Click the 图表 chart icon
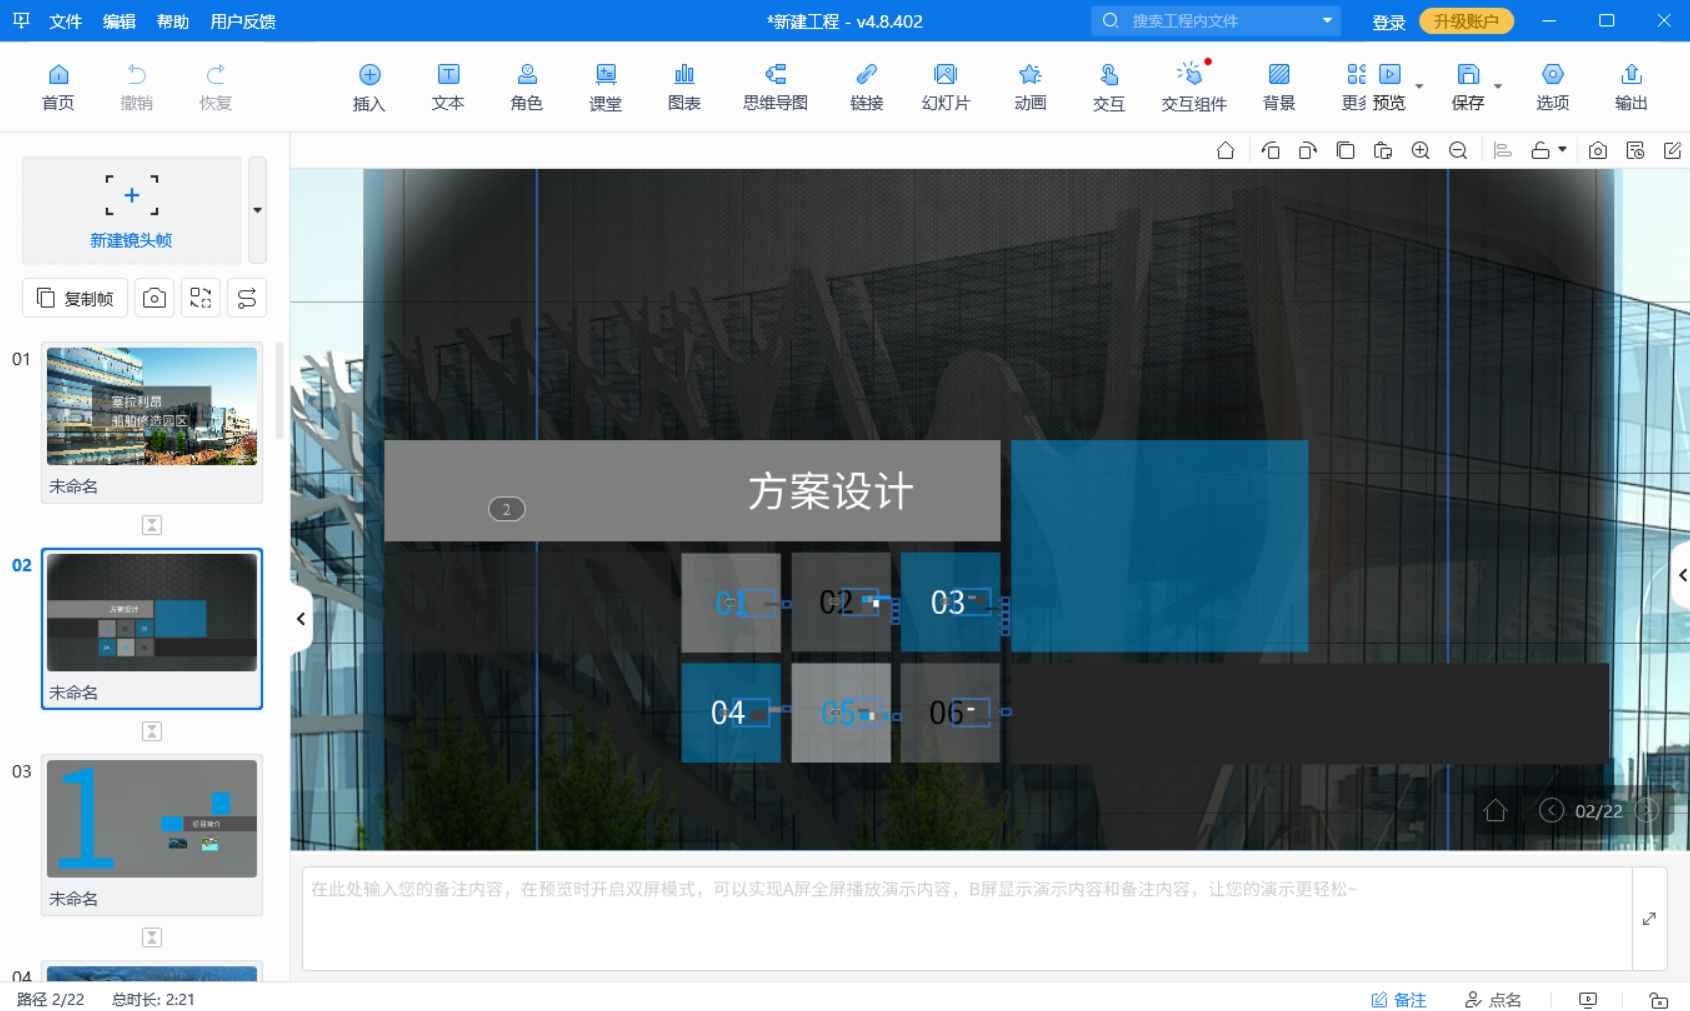Image resolution: width=1690 pixels, height=1011 pixels. 684,87
